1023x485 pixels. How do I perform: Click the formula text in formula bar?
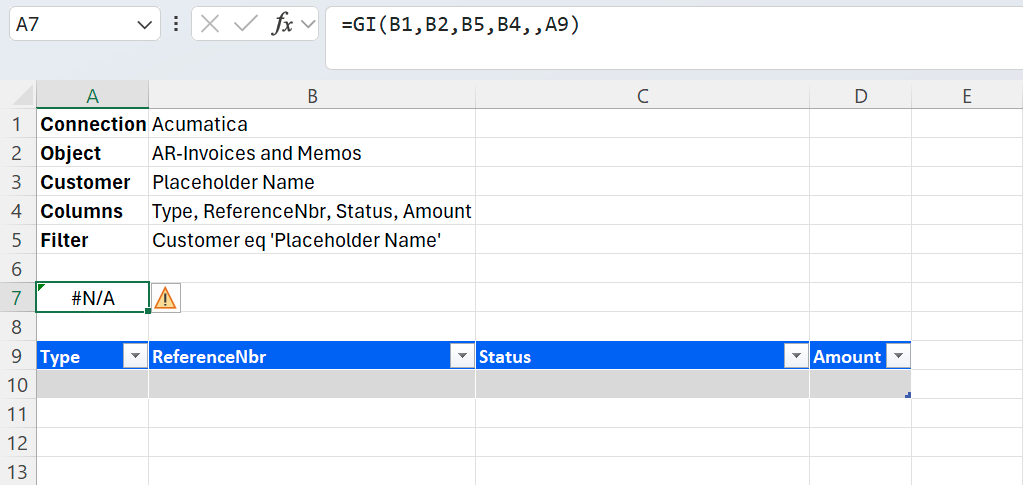pyautogui.click(x=460, y=25)
